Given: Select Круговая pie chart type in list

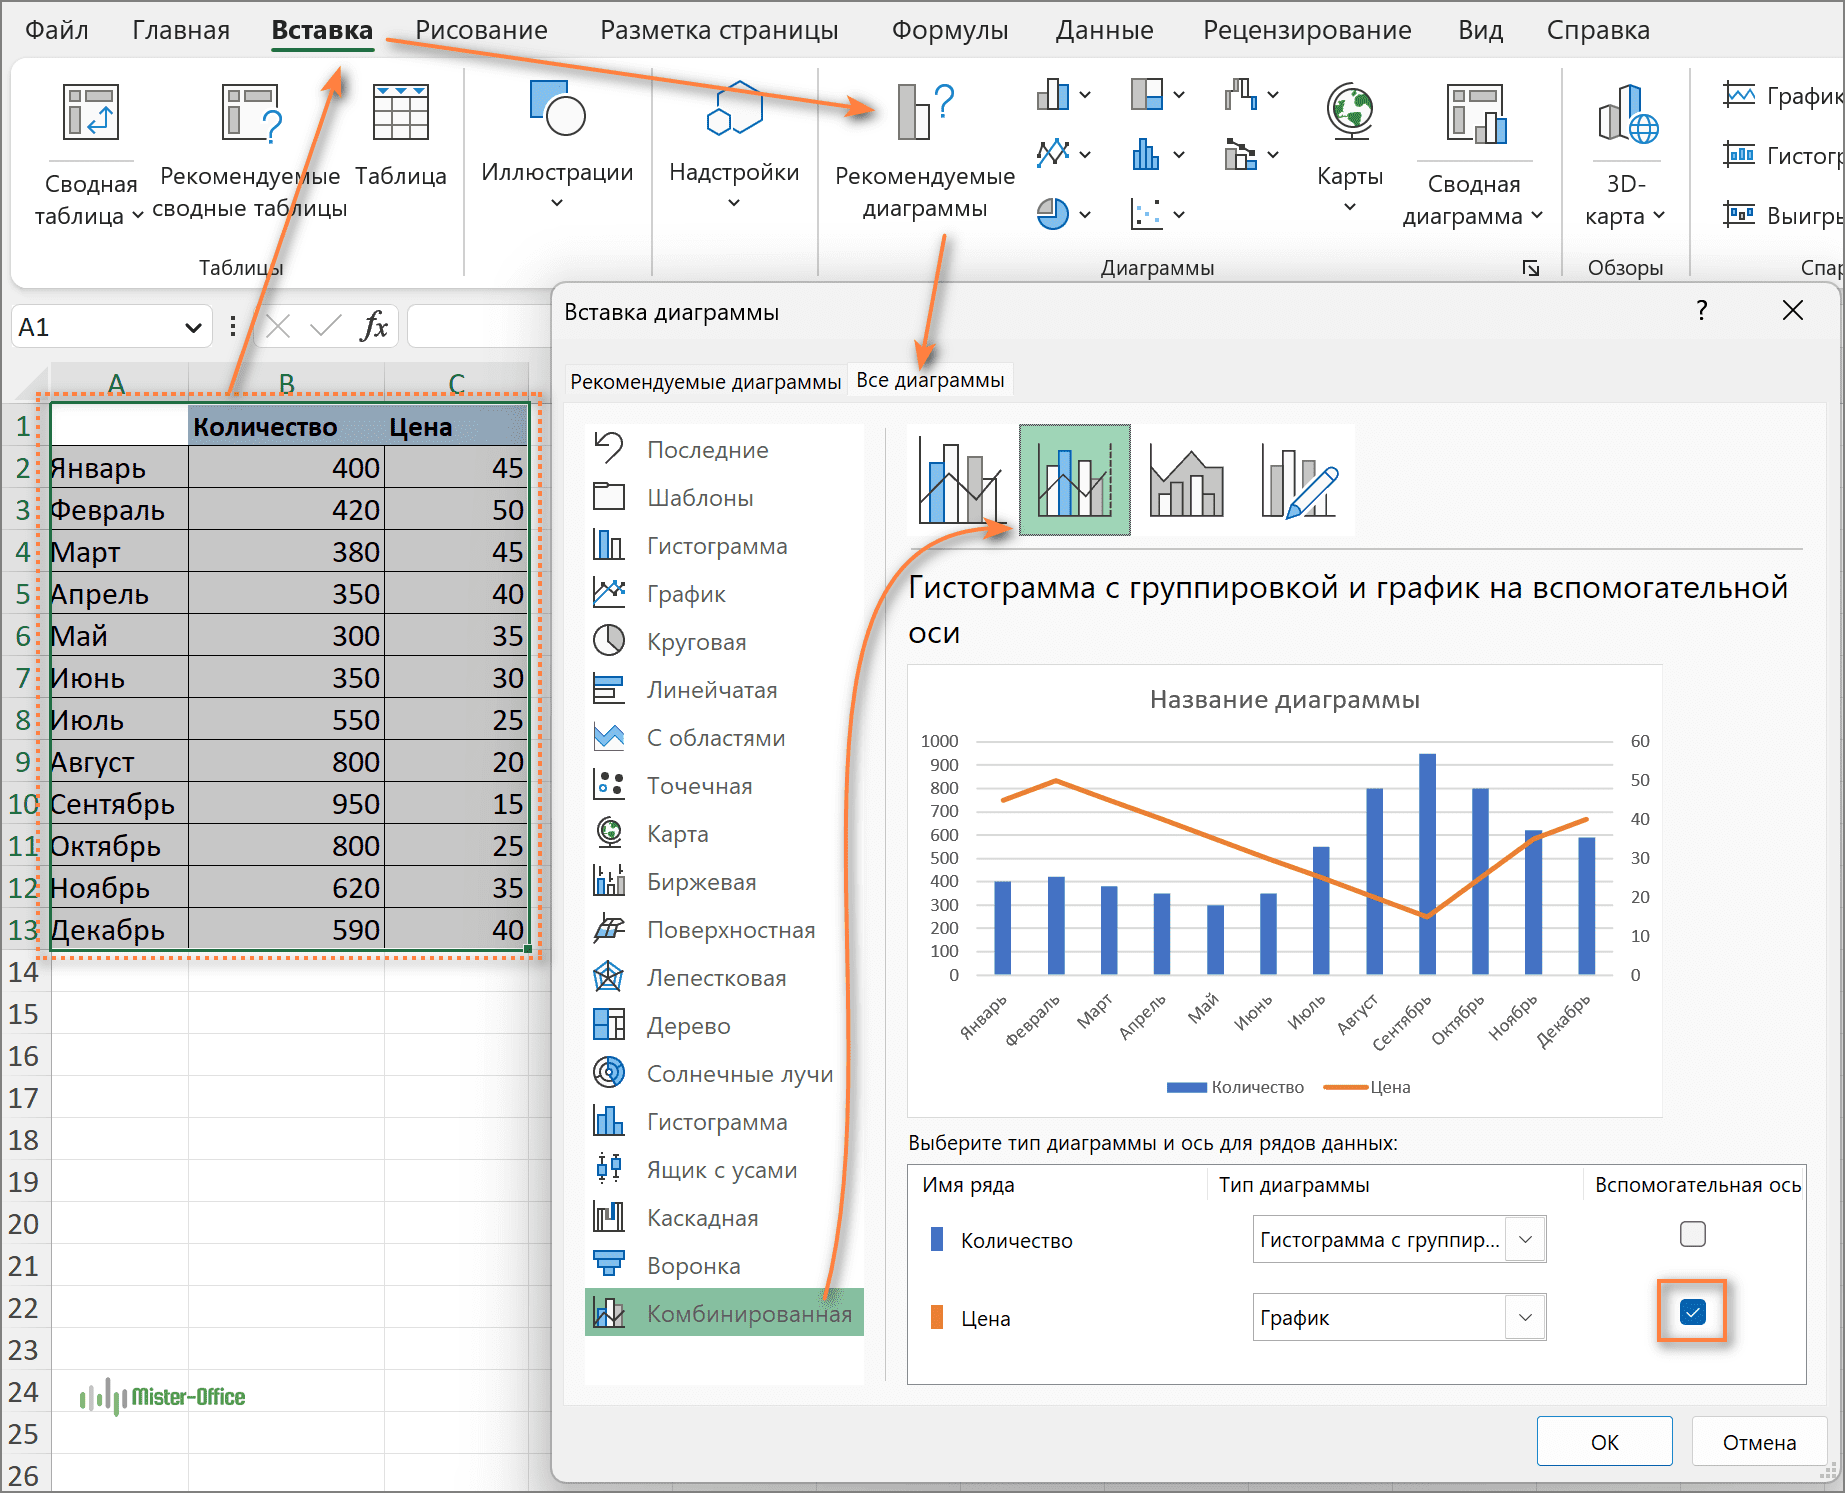Looking at the screenshot, I should [x=696, y=642].
